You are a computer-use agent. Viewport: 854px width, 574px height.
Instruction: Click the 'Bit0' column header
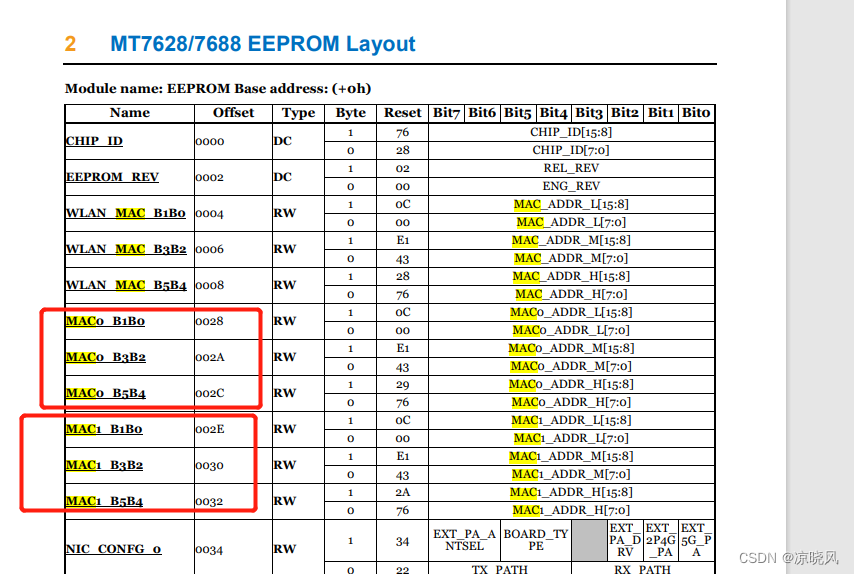coord(696,113)
